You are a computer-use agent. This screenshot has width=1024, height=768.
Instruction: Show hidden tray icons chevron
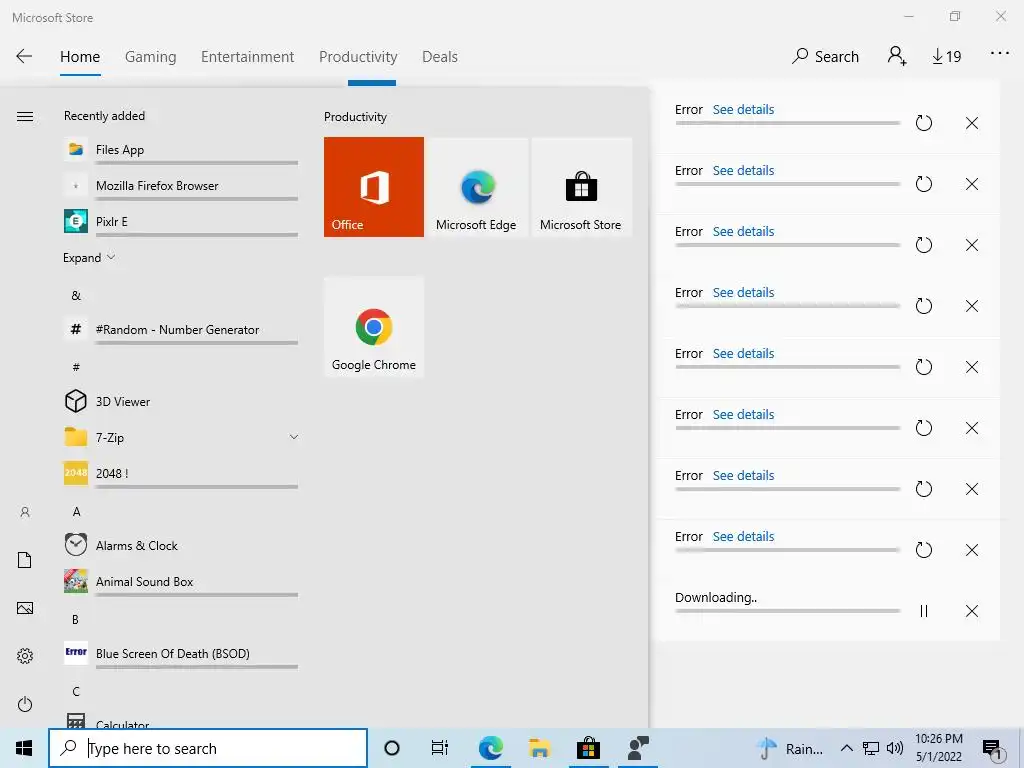(846, 748)
